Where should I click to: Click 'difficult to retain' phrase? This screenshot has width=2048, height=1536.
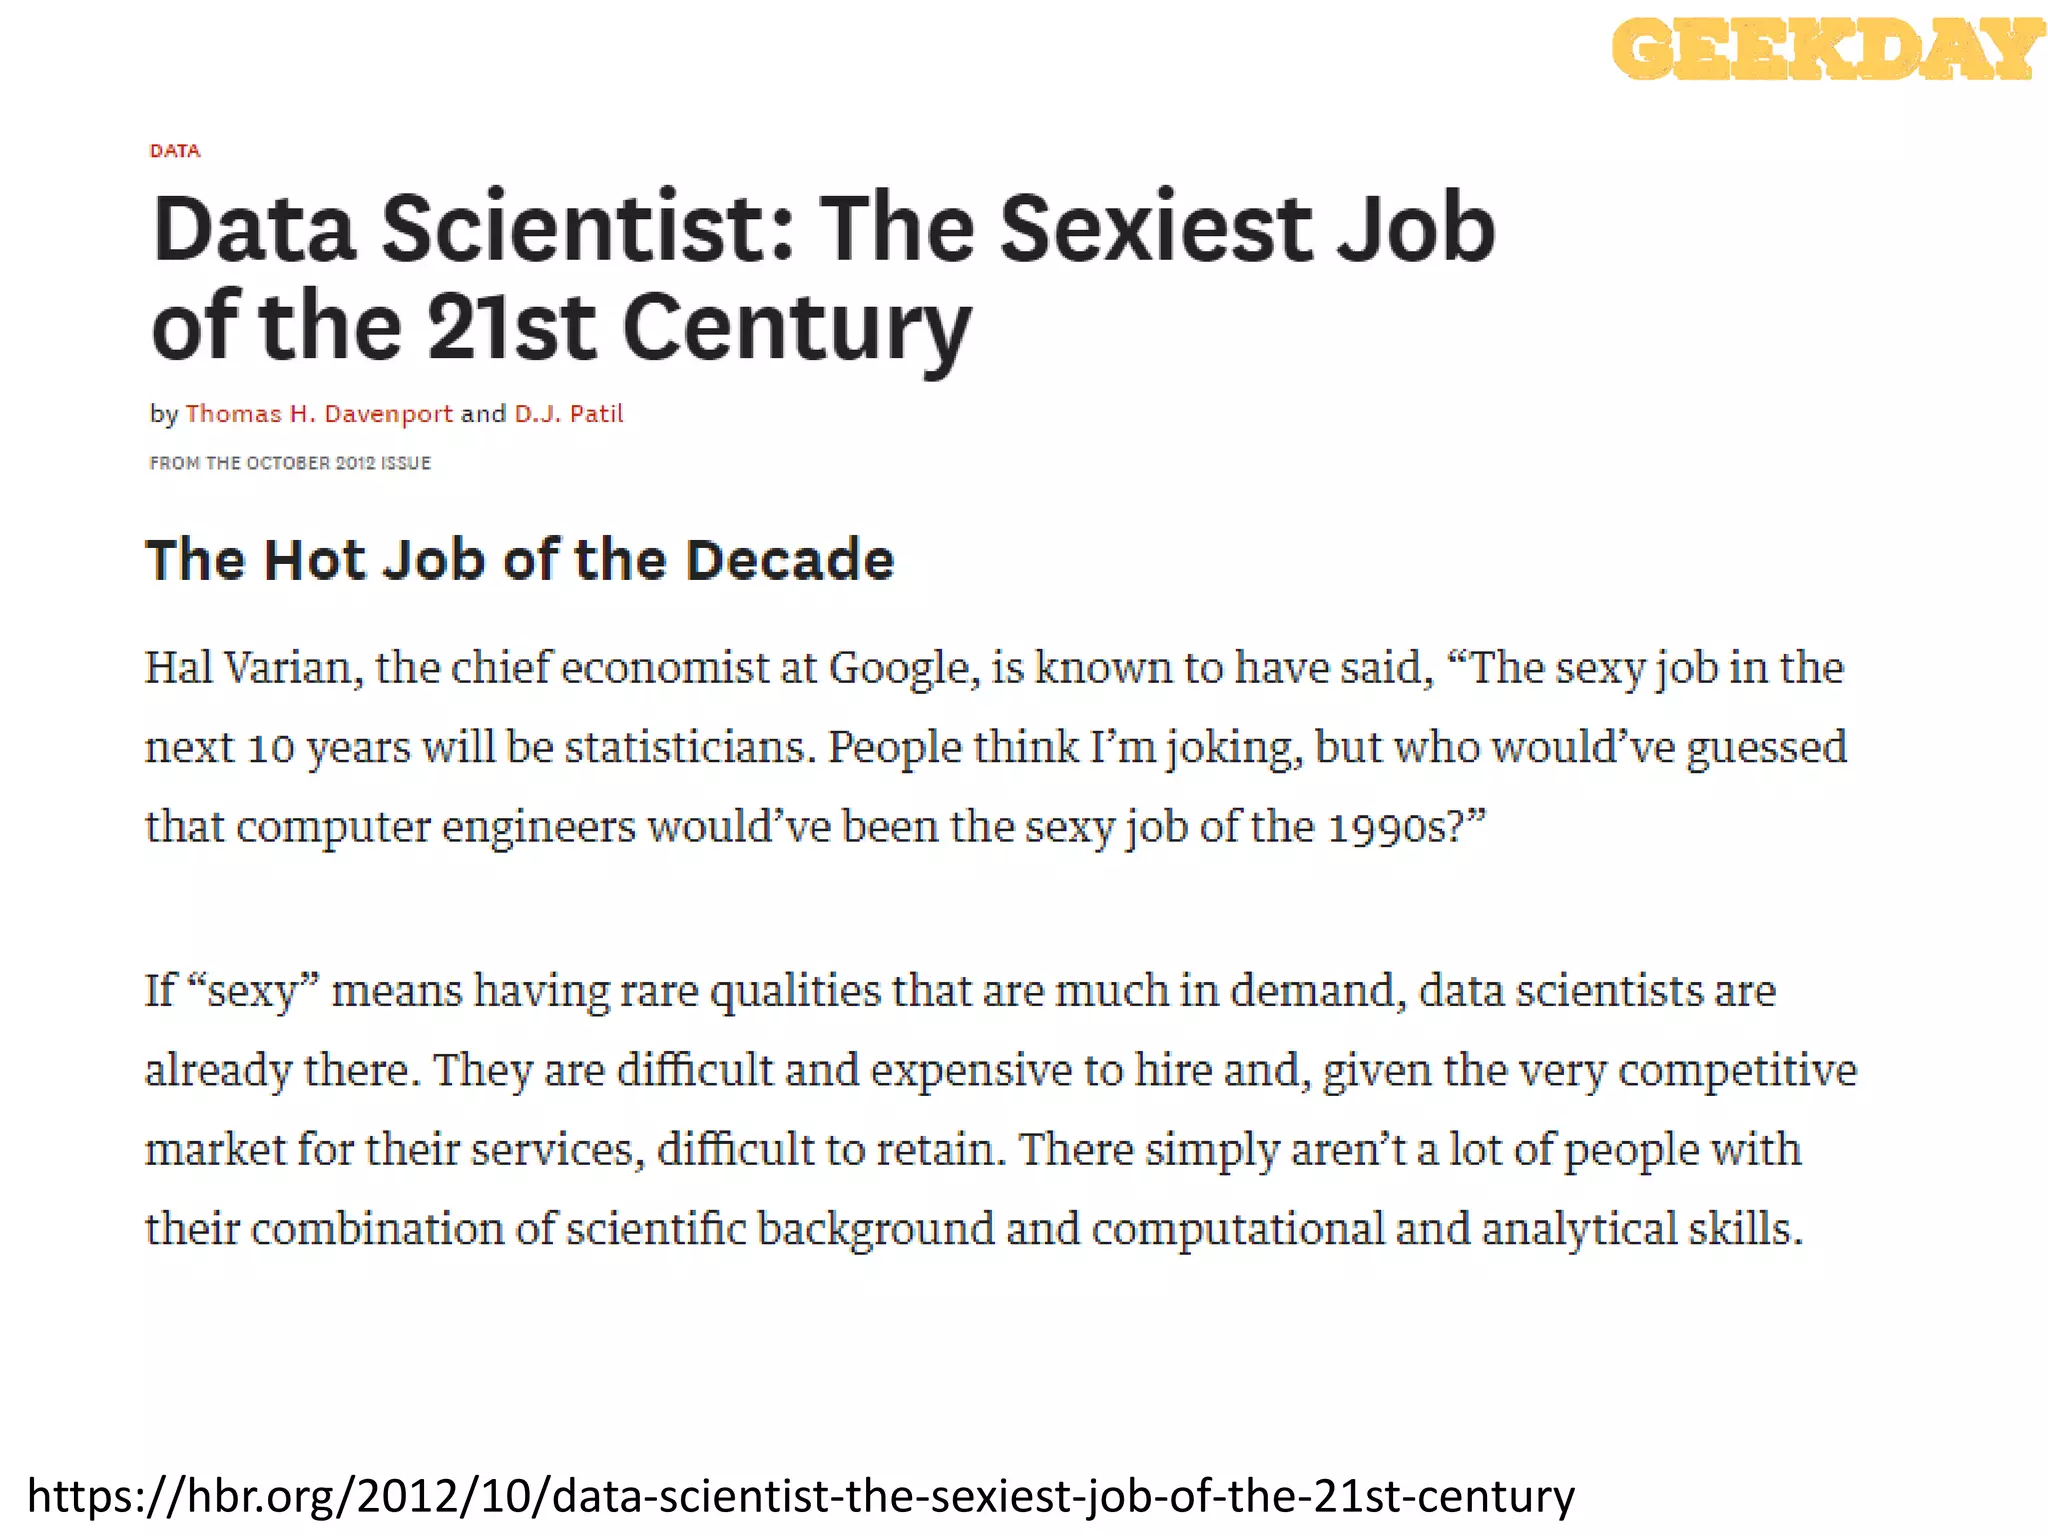click(830, 1150)
